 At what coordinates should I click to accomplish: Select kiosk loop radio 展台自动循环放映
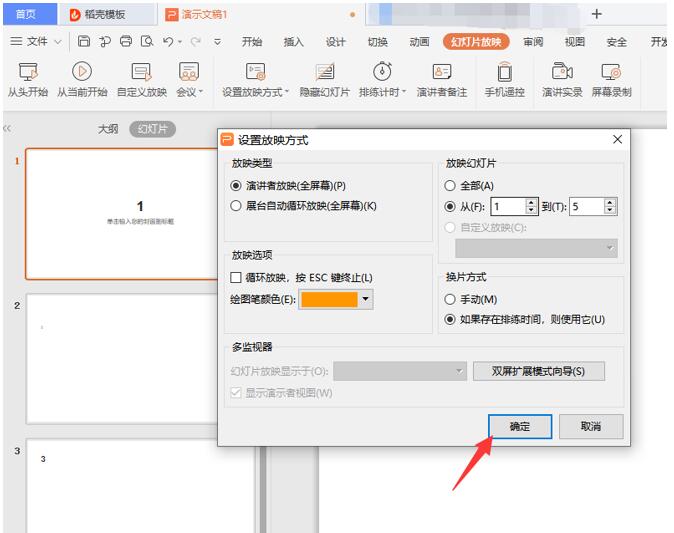pyautogui.click(x=236, y=205)
